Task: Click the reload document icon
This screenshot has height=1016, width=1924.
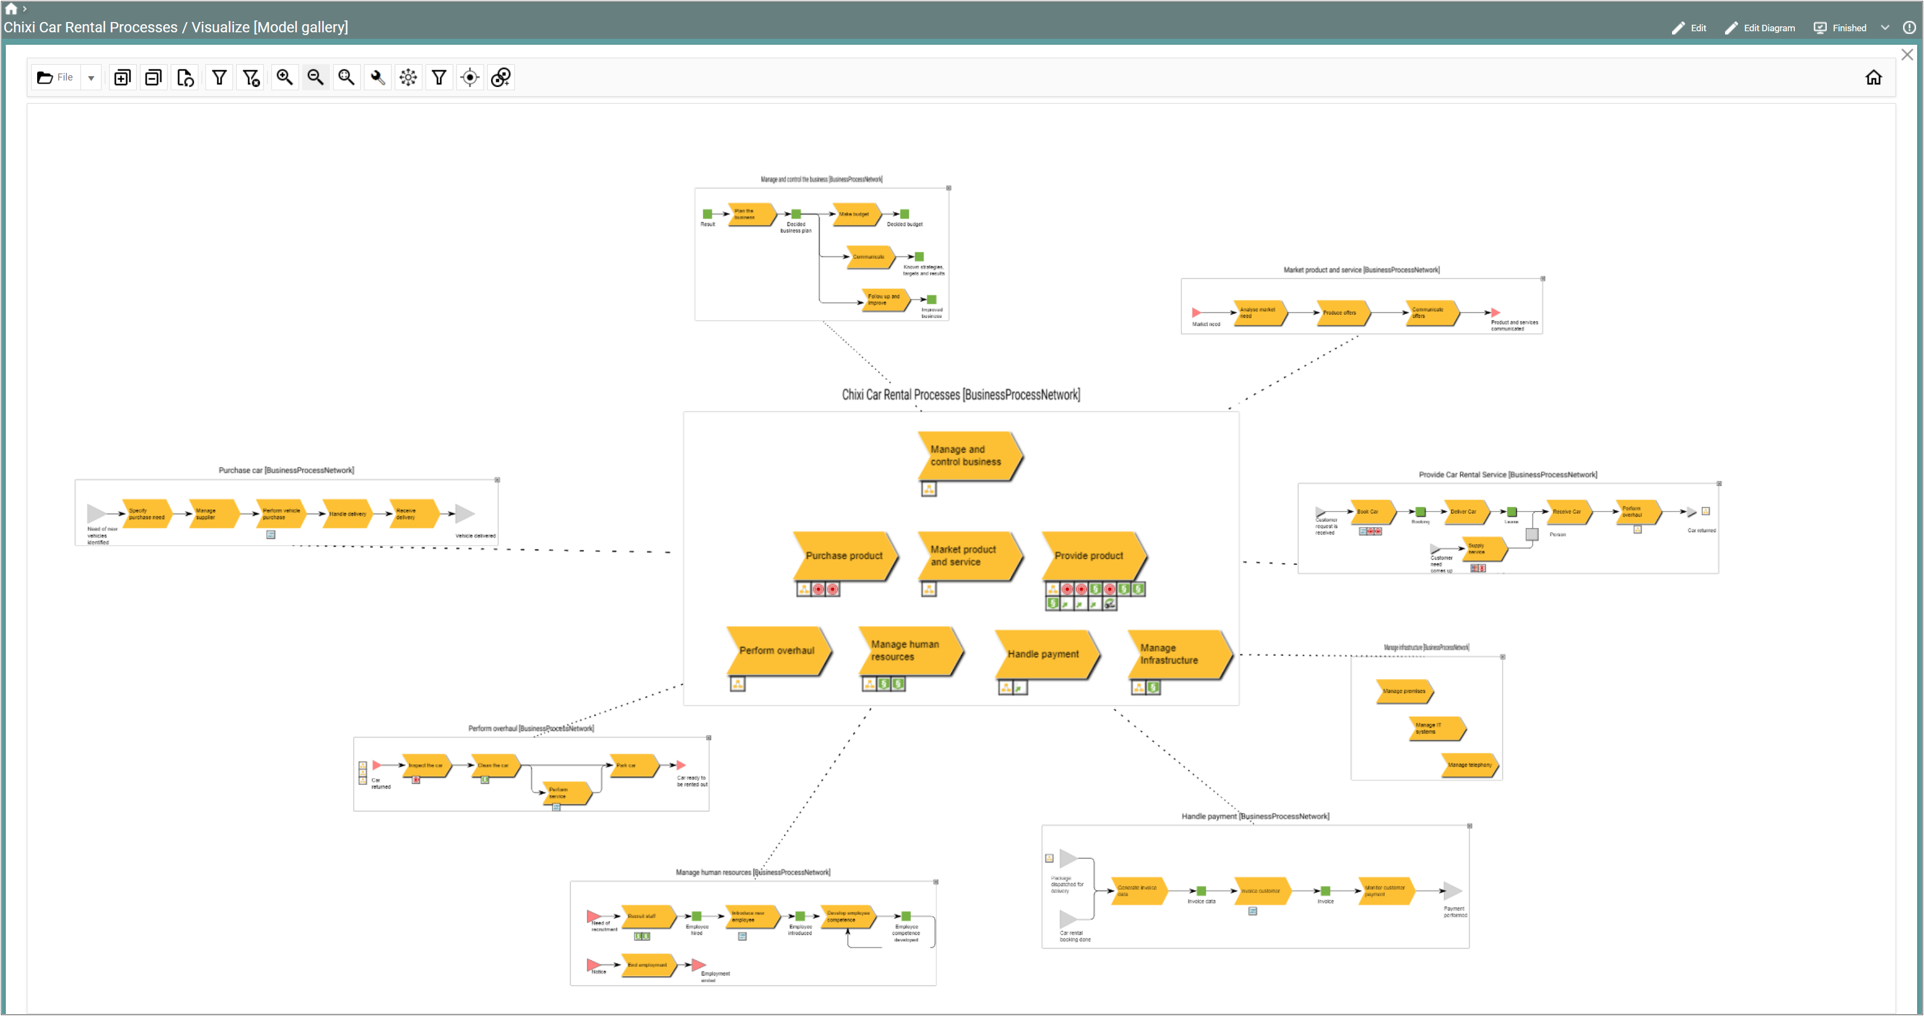Action: tap(185, 77)
